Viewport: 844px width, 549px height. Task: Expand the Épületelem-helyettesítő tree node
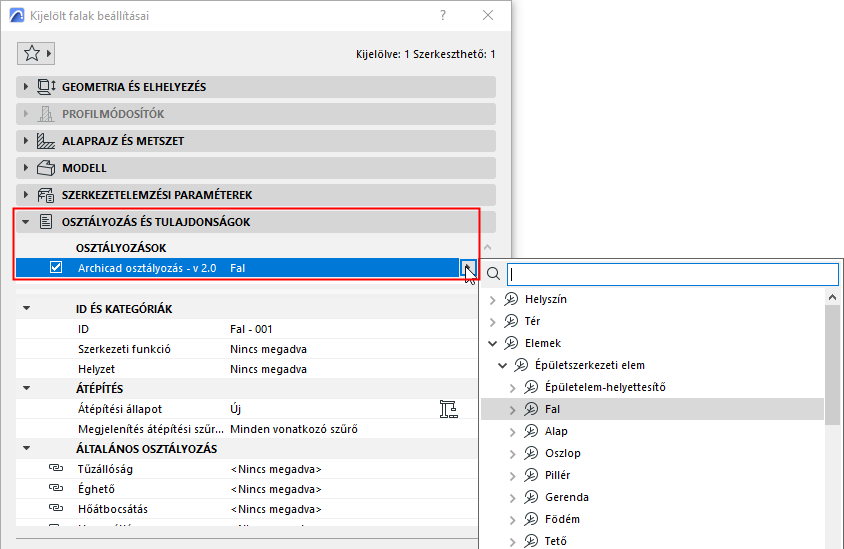pyautogui.click(x=512, y=388)
